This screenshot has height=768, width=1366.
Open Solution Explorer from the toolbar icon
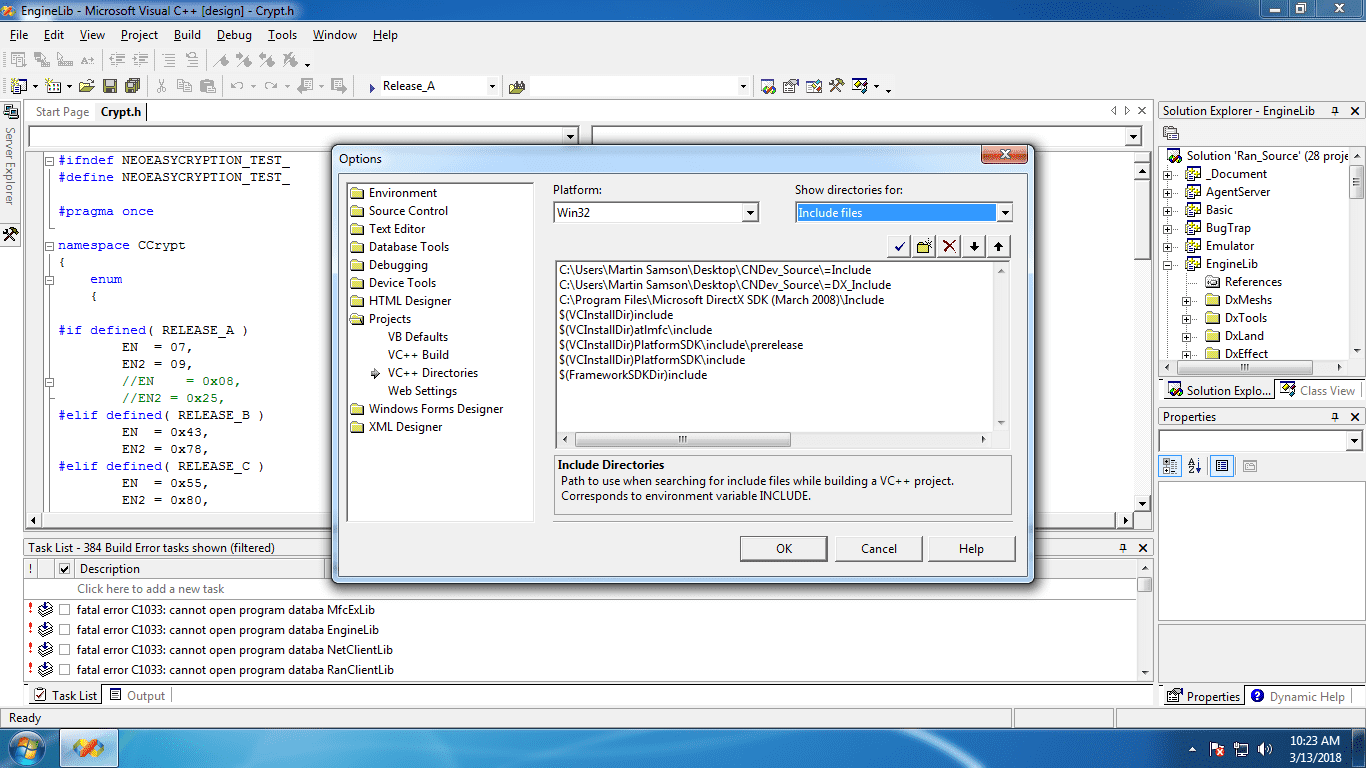tap(768, 86)
